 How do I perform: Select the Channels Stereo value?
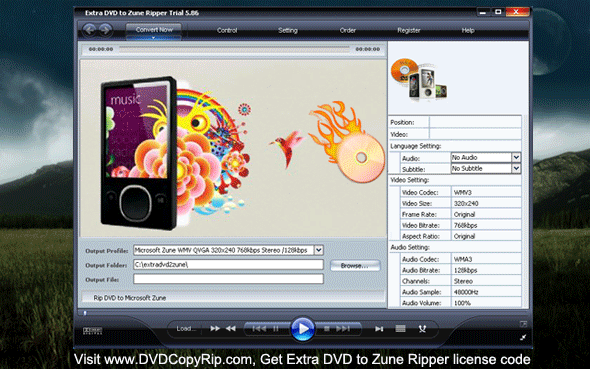(486, 281)
